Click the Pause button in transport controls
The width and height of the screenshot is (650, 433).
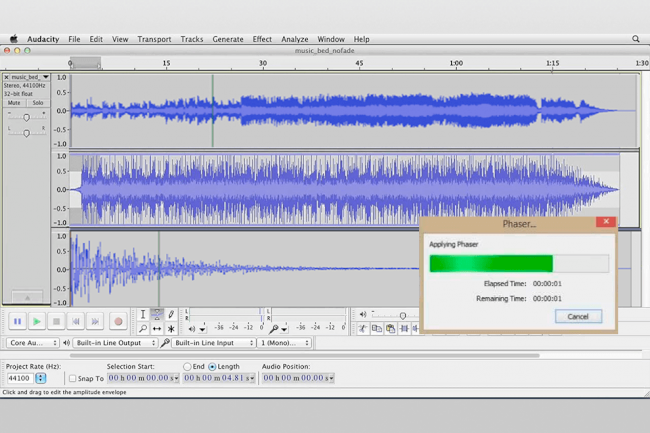tap(17, 321)
